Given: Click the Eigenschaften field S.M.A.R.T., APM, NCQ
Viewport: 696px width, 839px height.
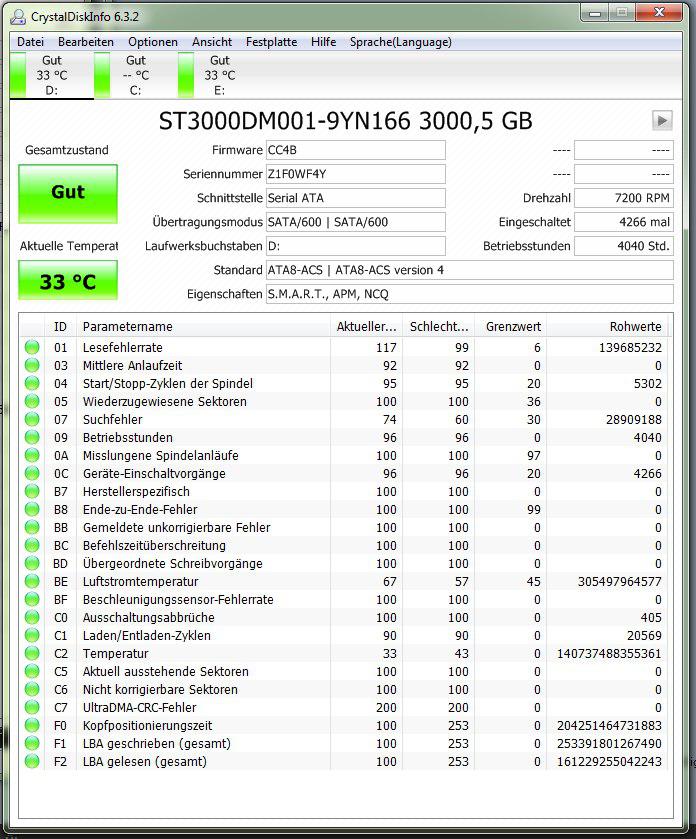Looking at the screenshot, I should tap(470, 294).
